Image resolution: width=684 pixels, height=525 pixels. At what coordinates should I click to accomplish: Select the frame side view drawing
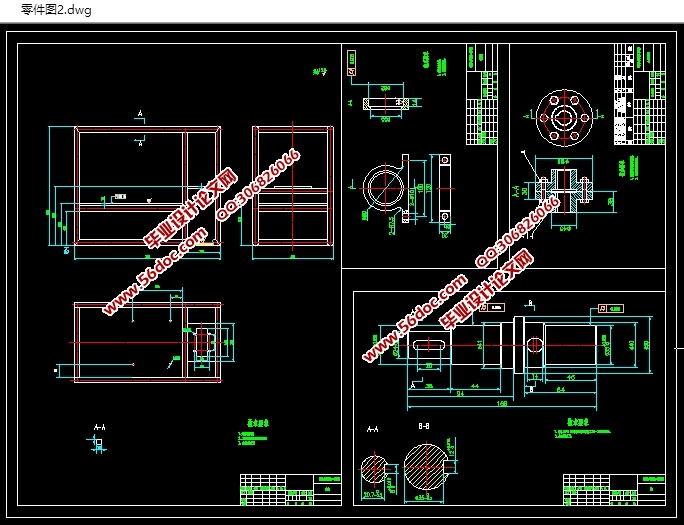pyautogui.click(x=291, y=185)
